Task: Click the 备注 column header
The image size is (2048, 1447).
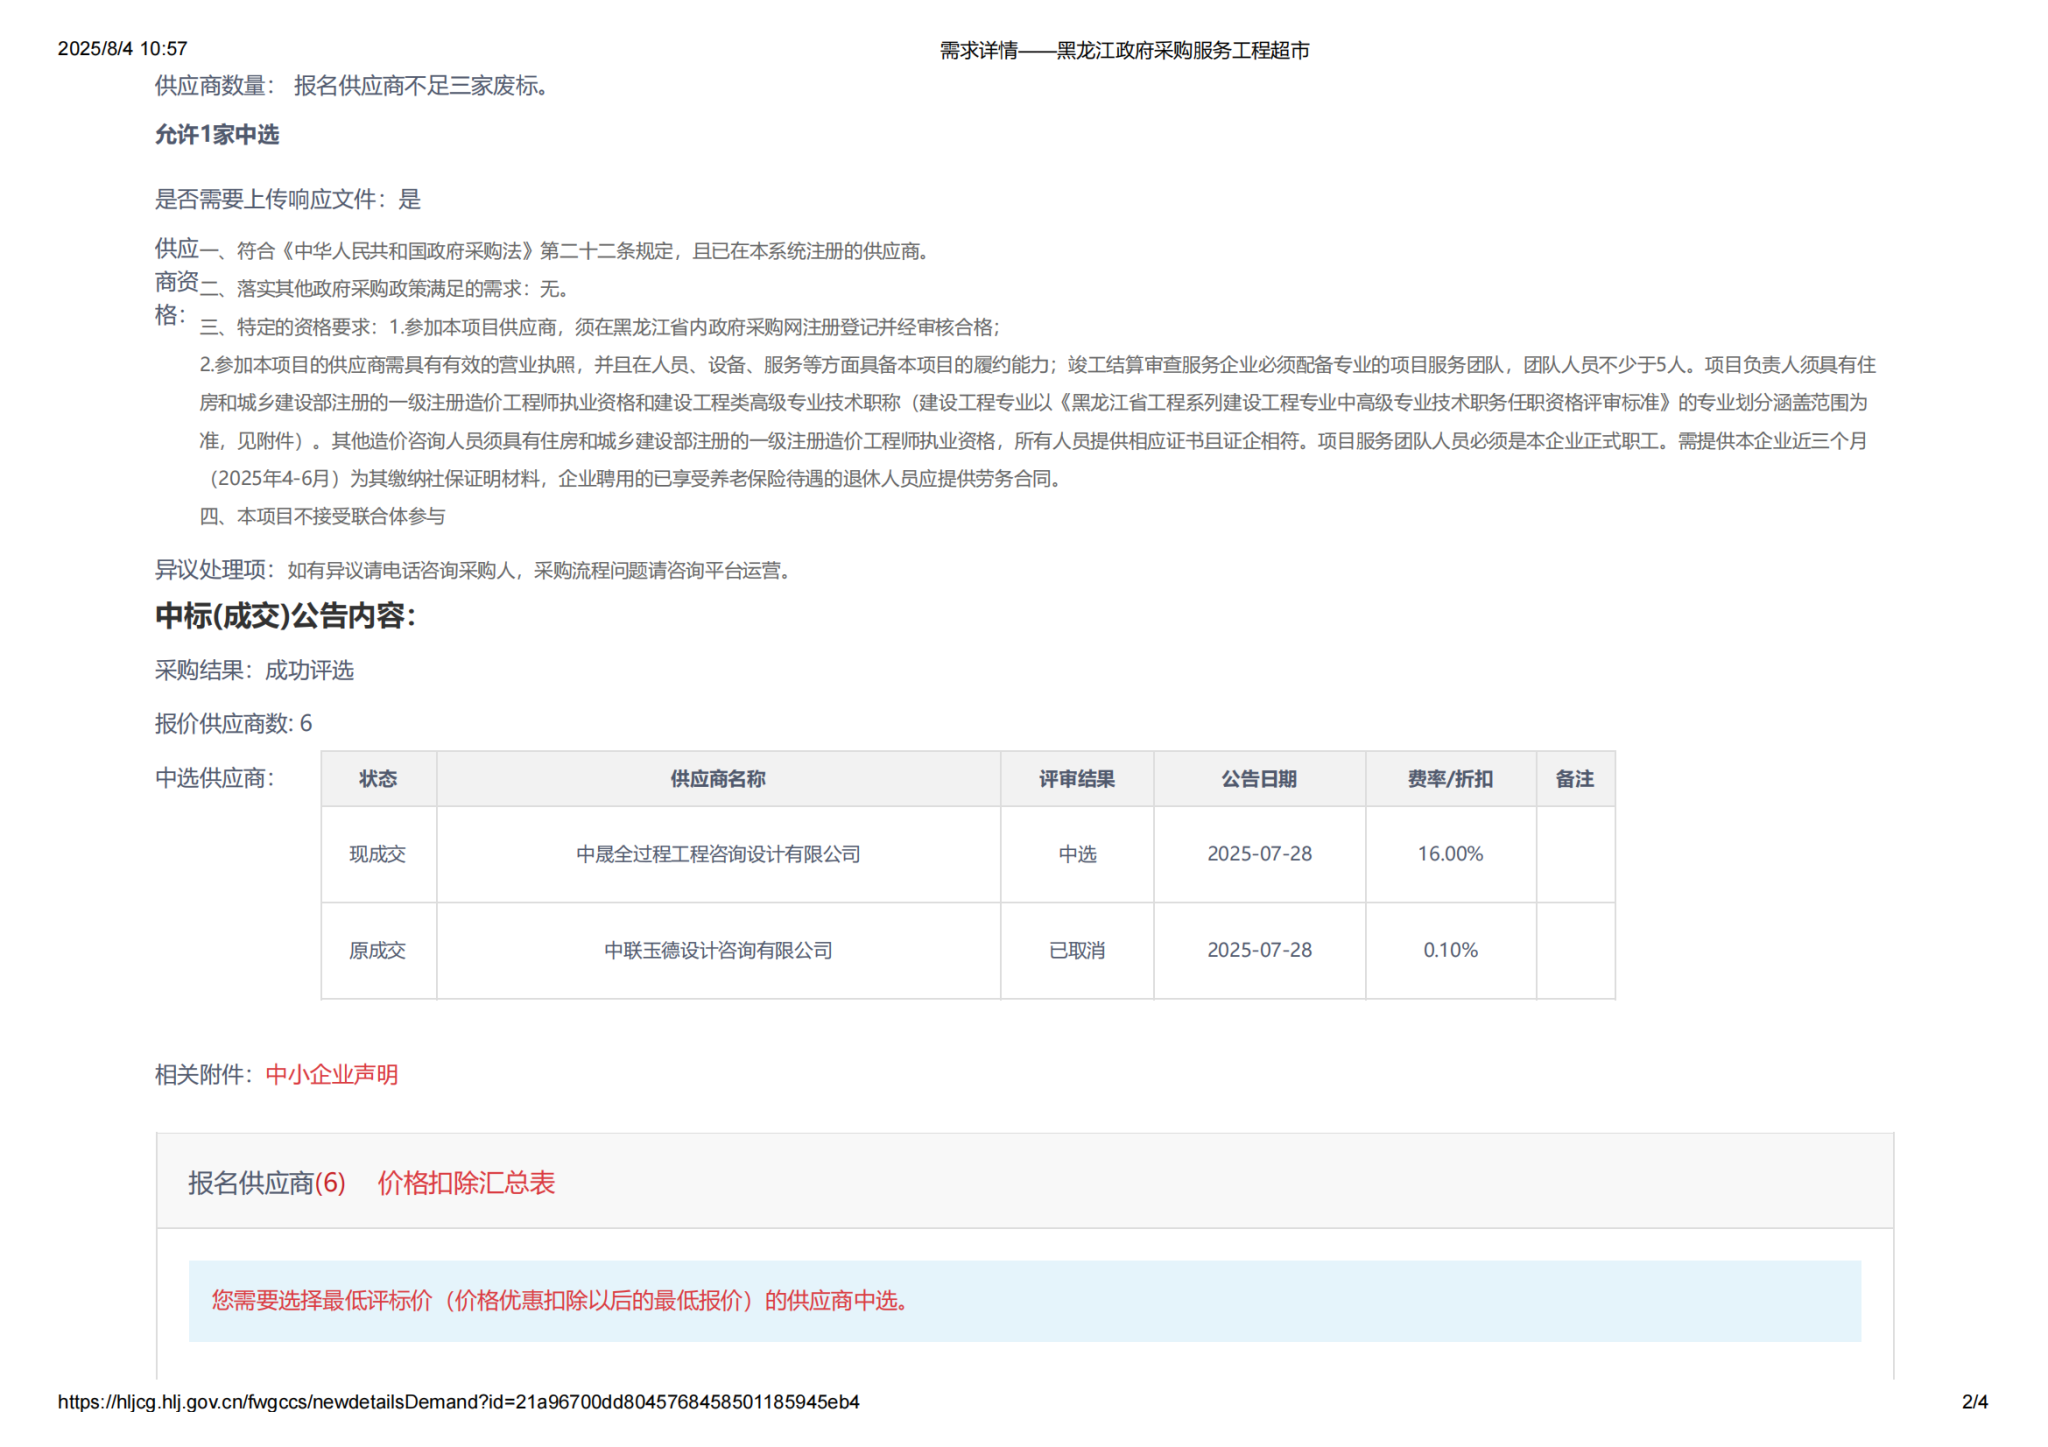Action: click(1574, 779)
